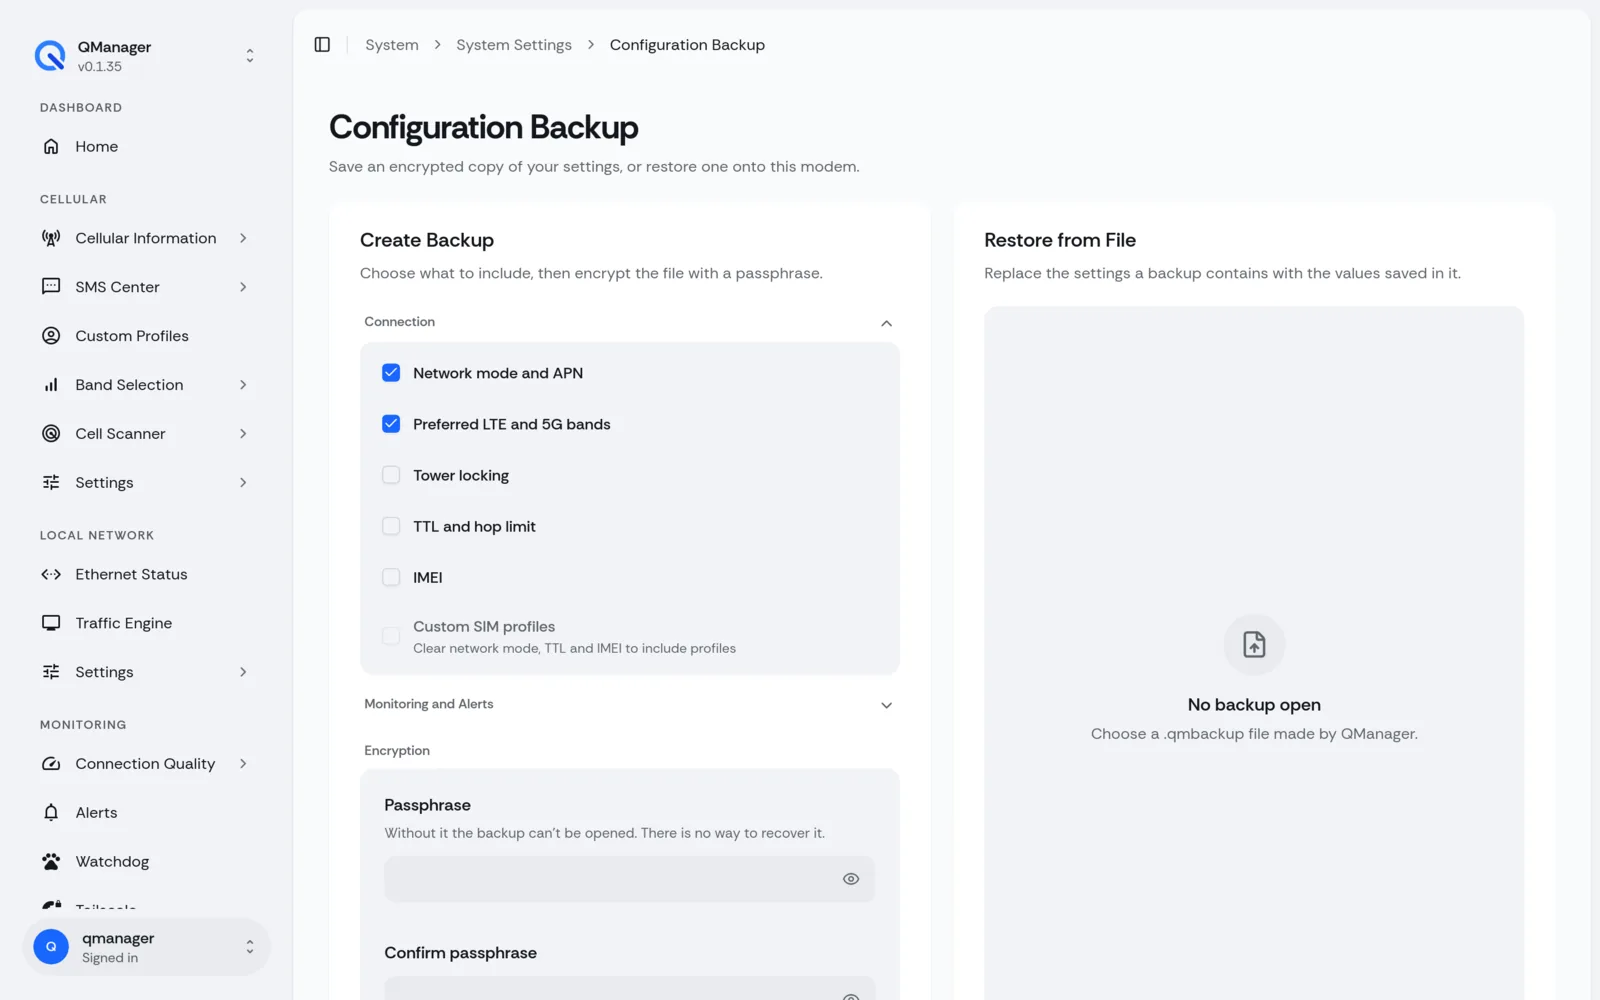Expand the Cellular Information submenu chevron

[243, 238]
